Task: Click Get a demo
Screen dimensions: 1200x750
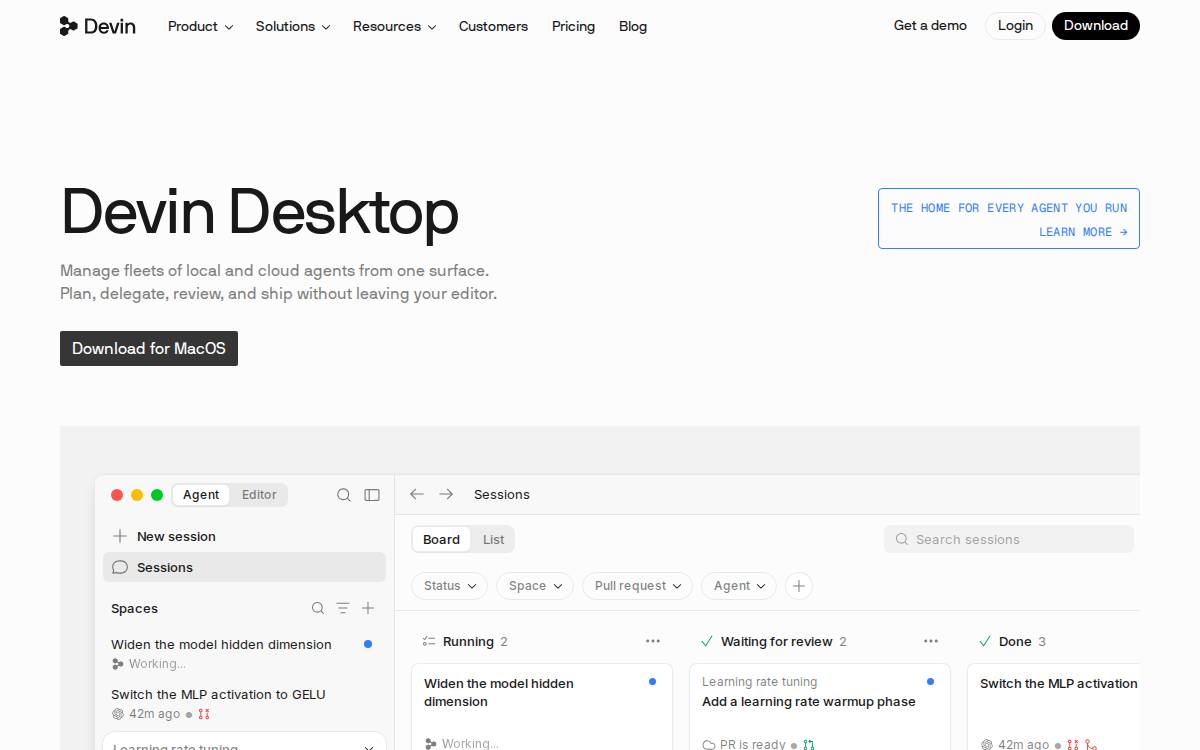Action: pos(930,26)
